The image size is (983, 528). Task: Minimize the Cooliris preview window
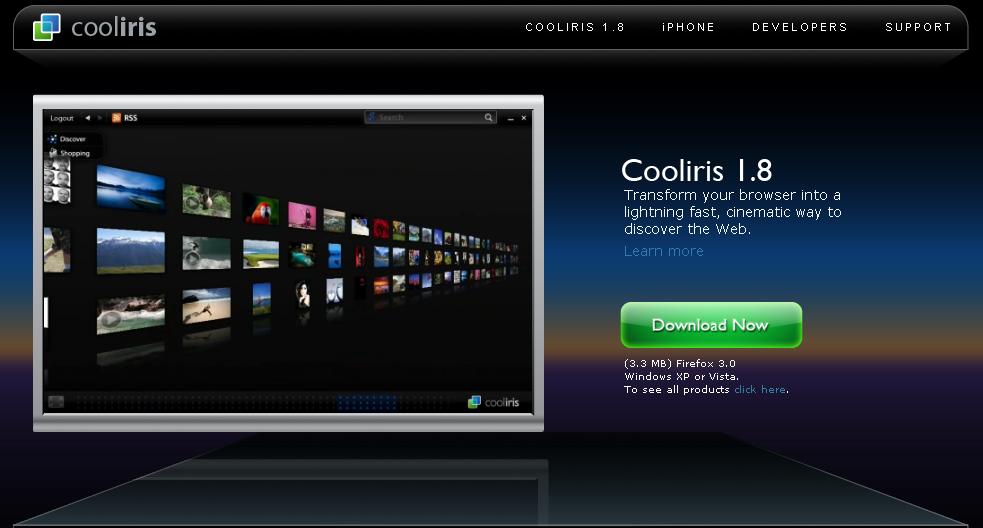[510, 118]
